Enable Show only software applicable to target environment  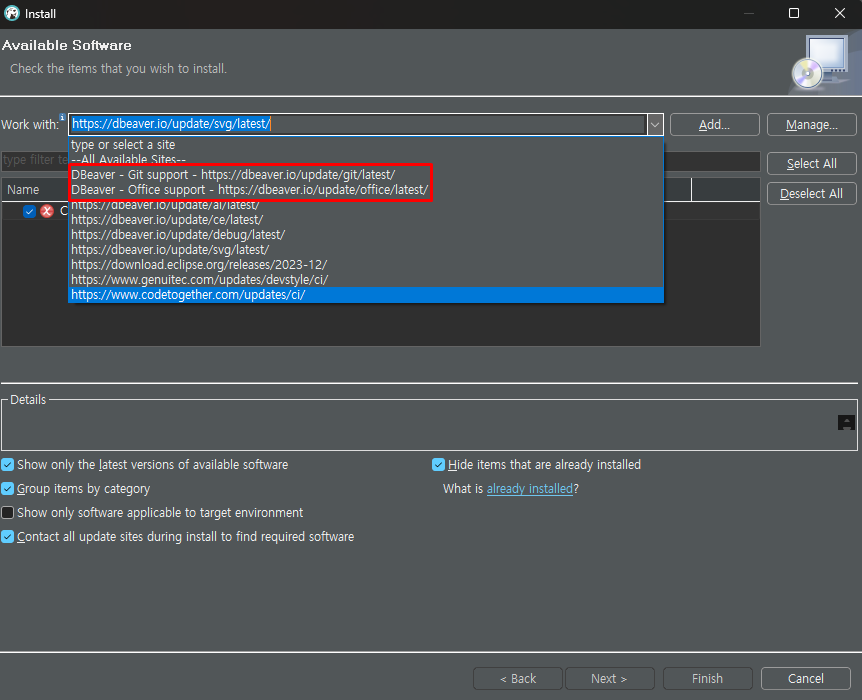click(8, 512)
